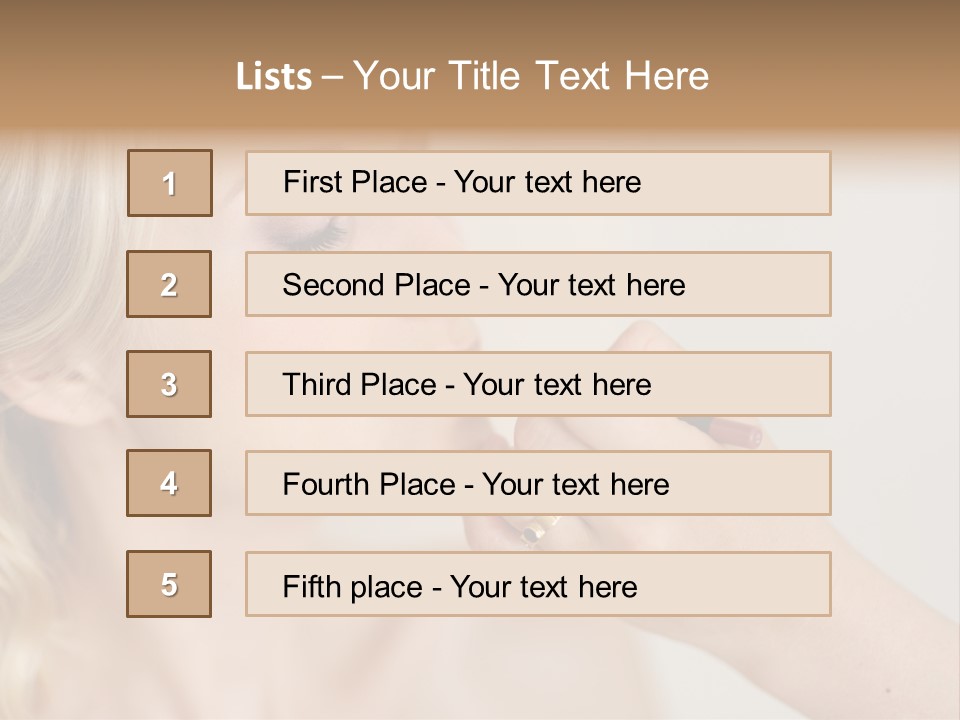Click the number 1 box
The width and height of the screenshot is (960, 720).
point(170,183)
